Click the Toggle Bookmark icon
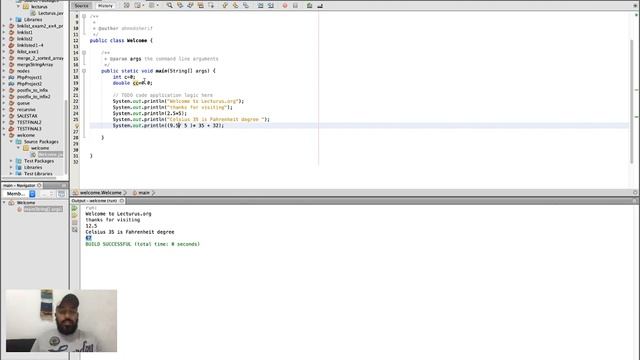Image resolution: width=640 pixels, height=360 pixels. [x=246, y=6]
